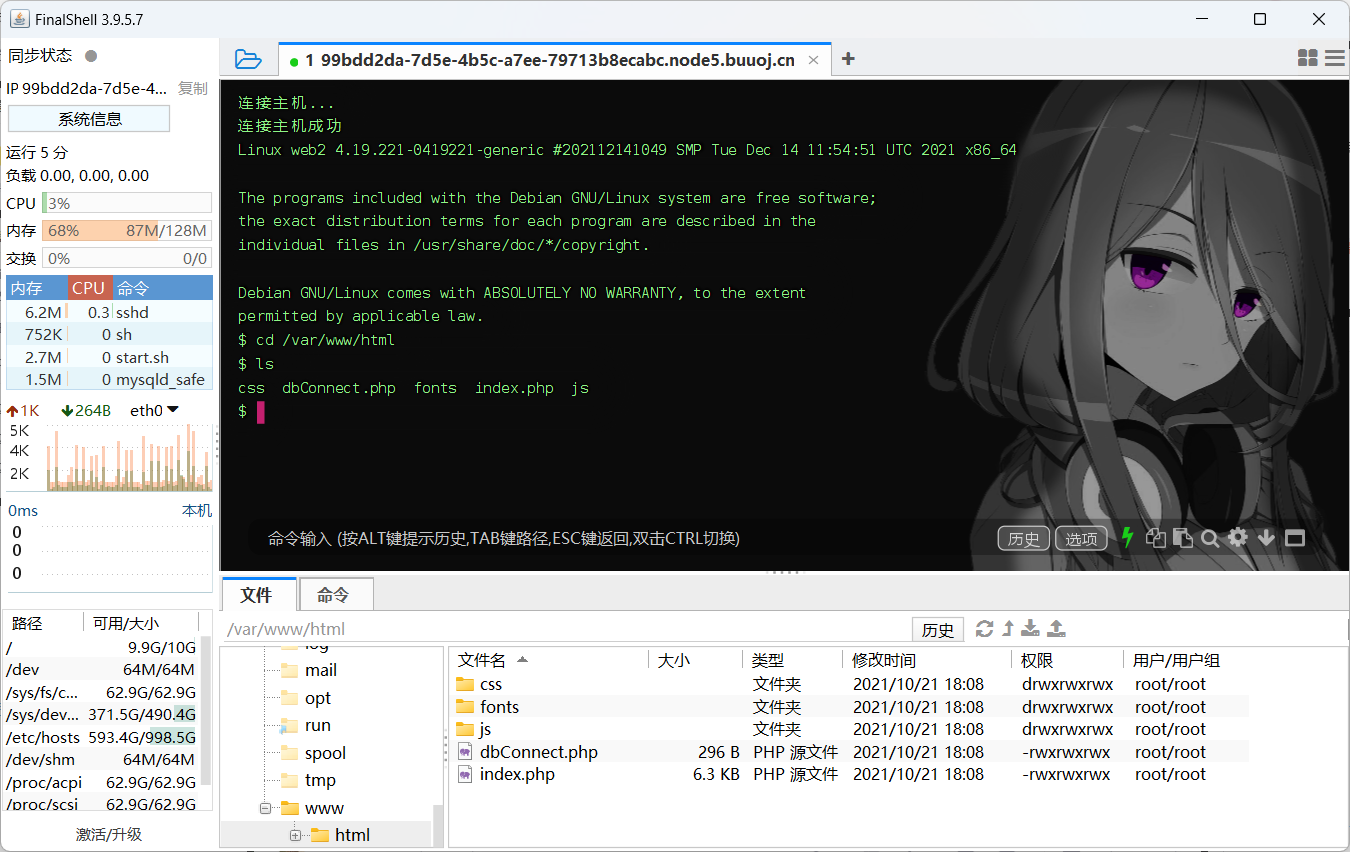Switch to grid layout view icon

(x=1307, y=59)
